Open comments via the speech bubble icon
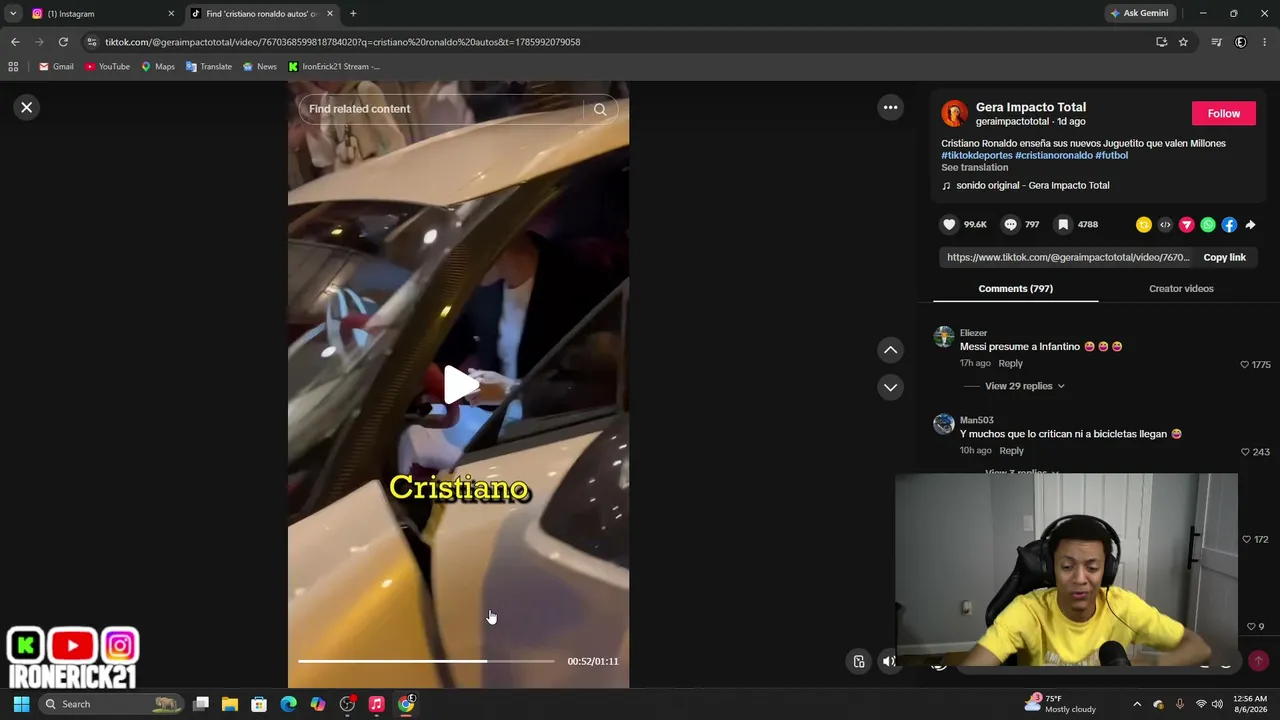 click(1010, 225)
